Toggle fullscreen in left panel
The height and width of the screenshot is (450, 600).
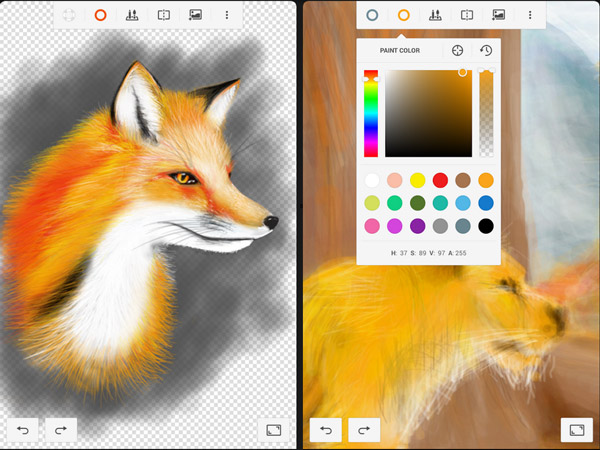click(x=274, y=430)
